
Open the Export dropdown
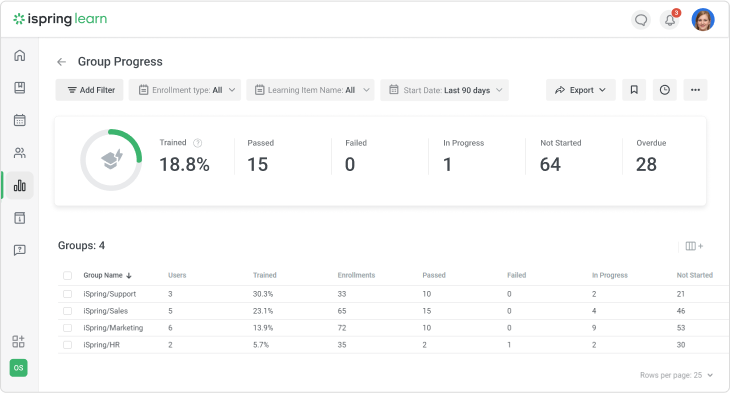(x=581, y=90)
